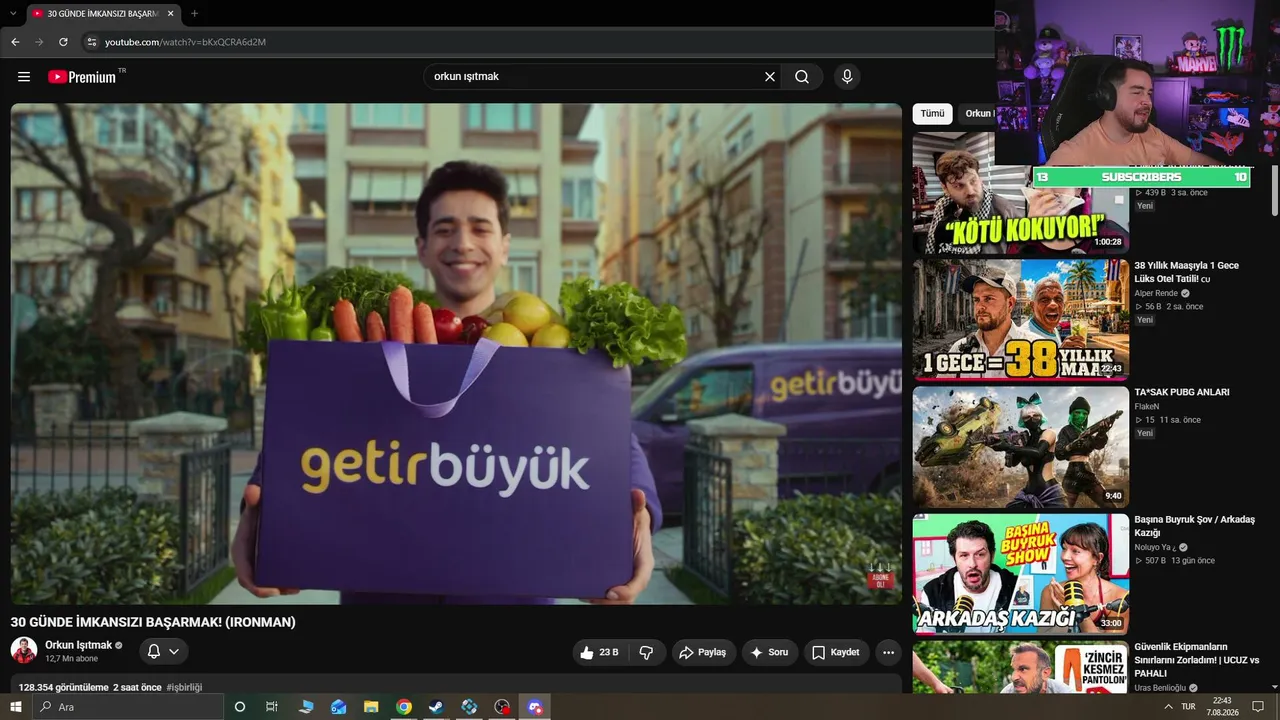Play the '1 GECE = 38 YILLIK' thumbnail
Viewport: 1280px width, 720px height.
click(x=1021, y=320)
